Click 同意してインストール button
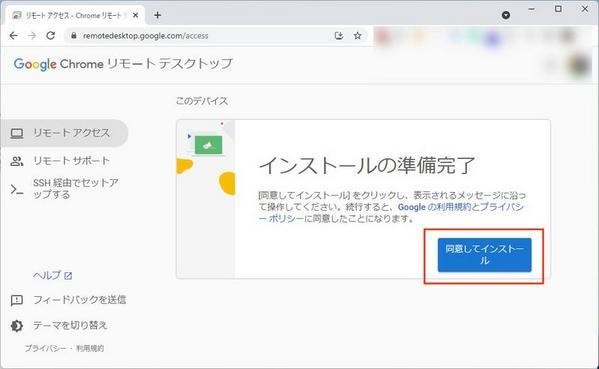The image size is (599, 369). [484, 255]
